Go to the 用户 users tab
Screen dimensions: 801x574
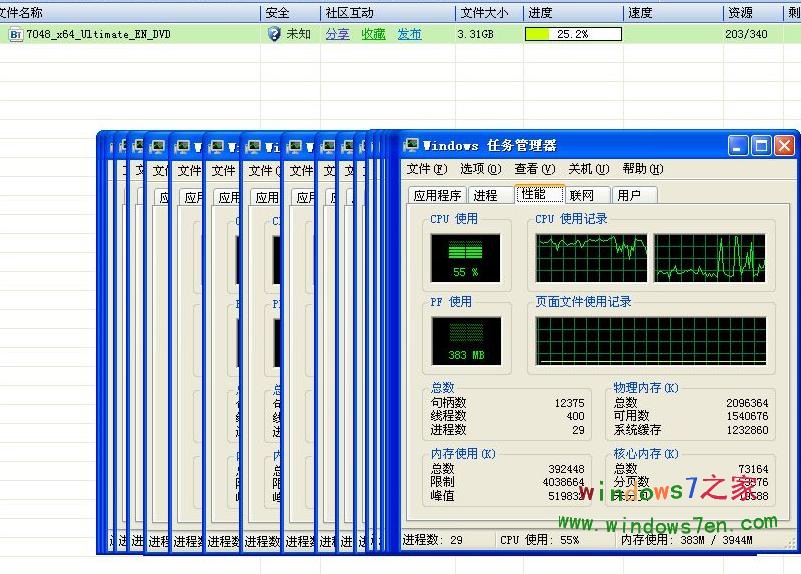[x=629, y=195]
